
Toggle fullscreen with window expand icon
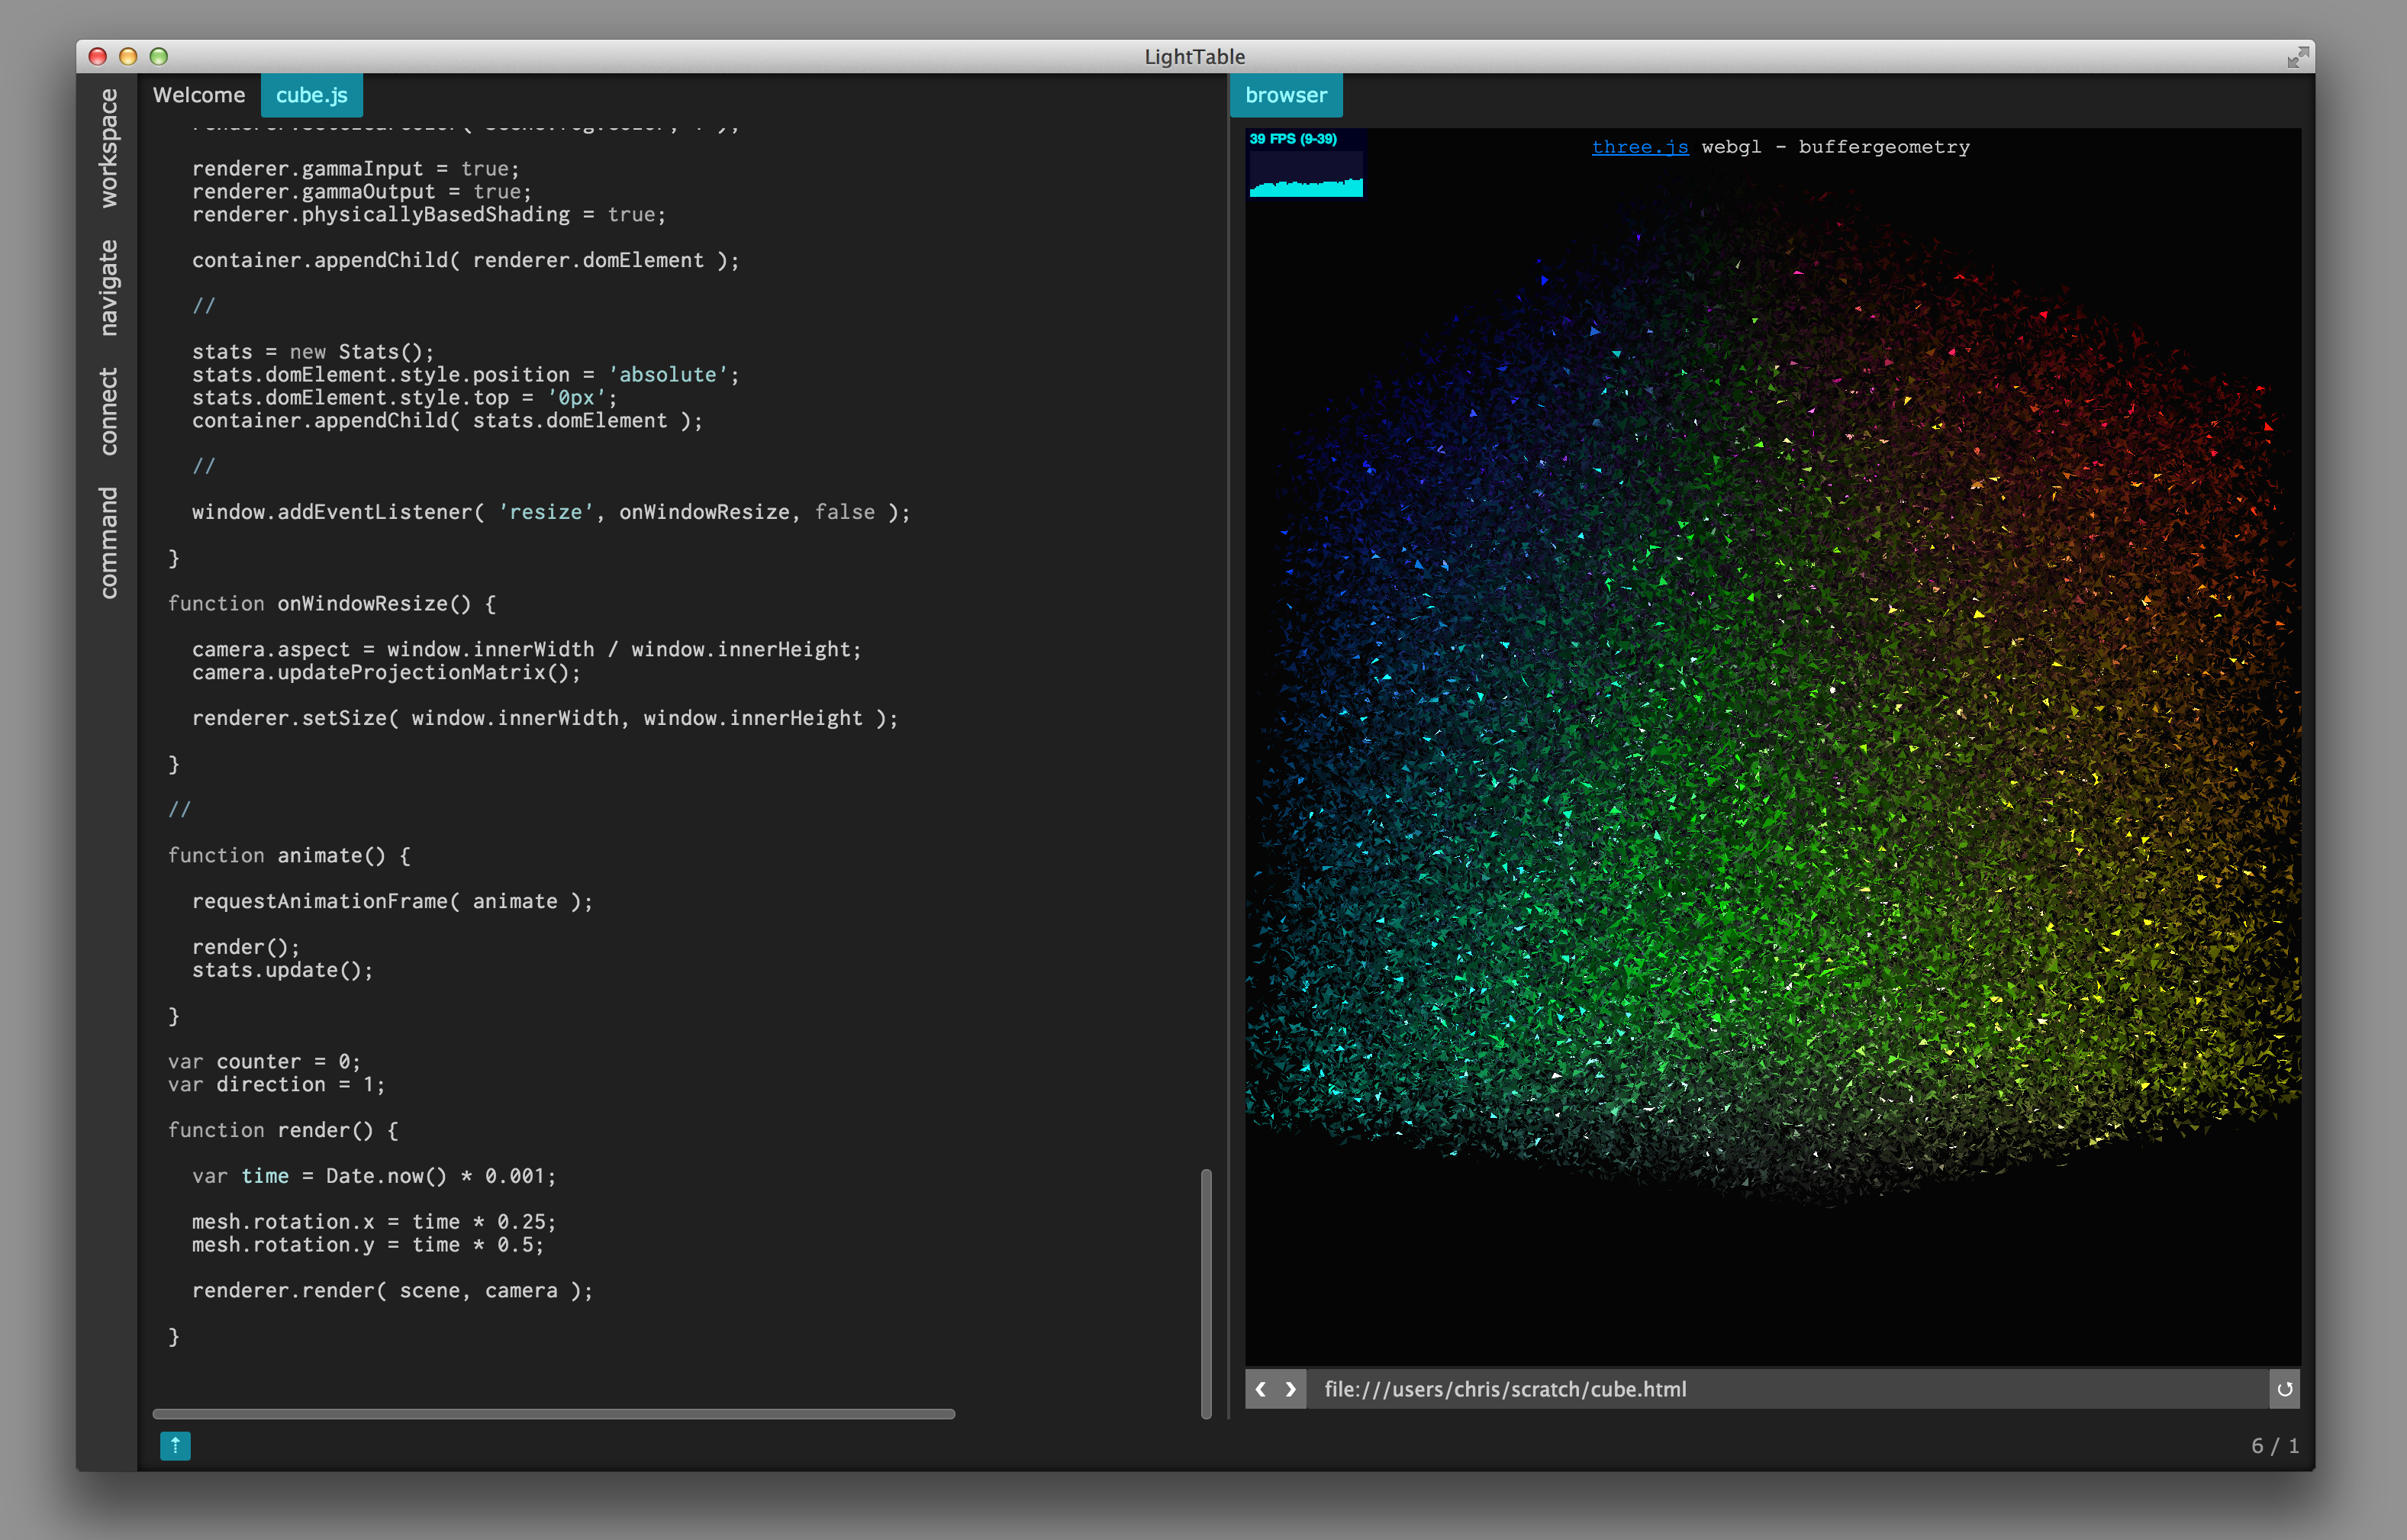(x=2298, y=57)
